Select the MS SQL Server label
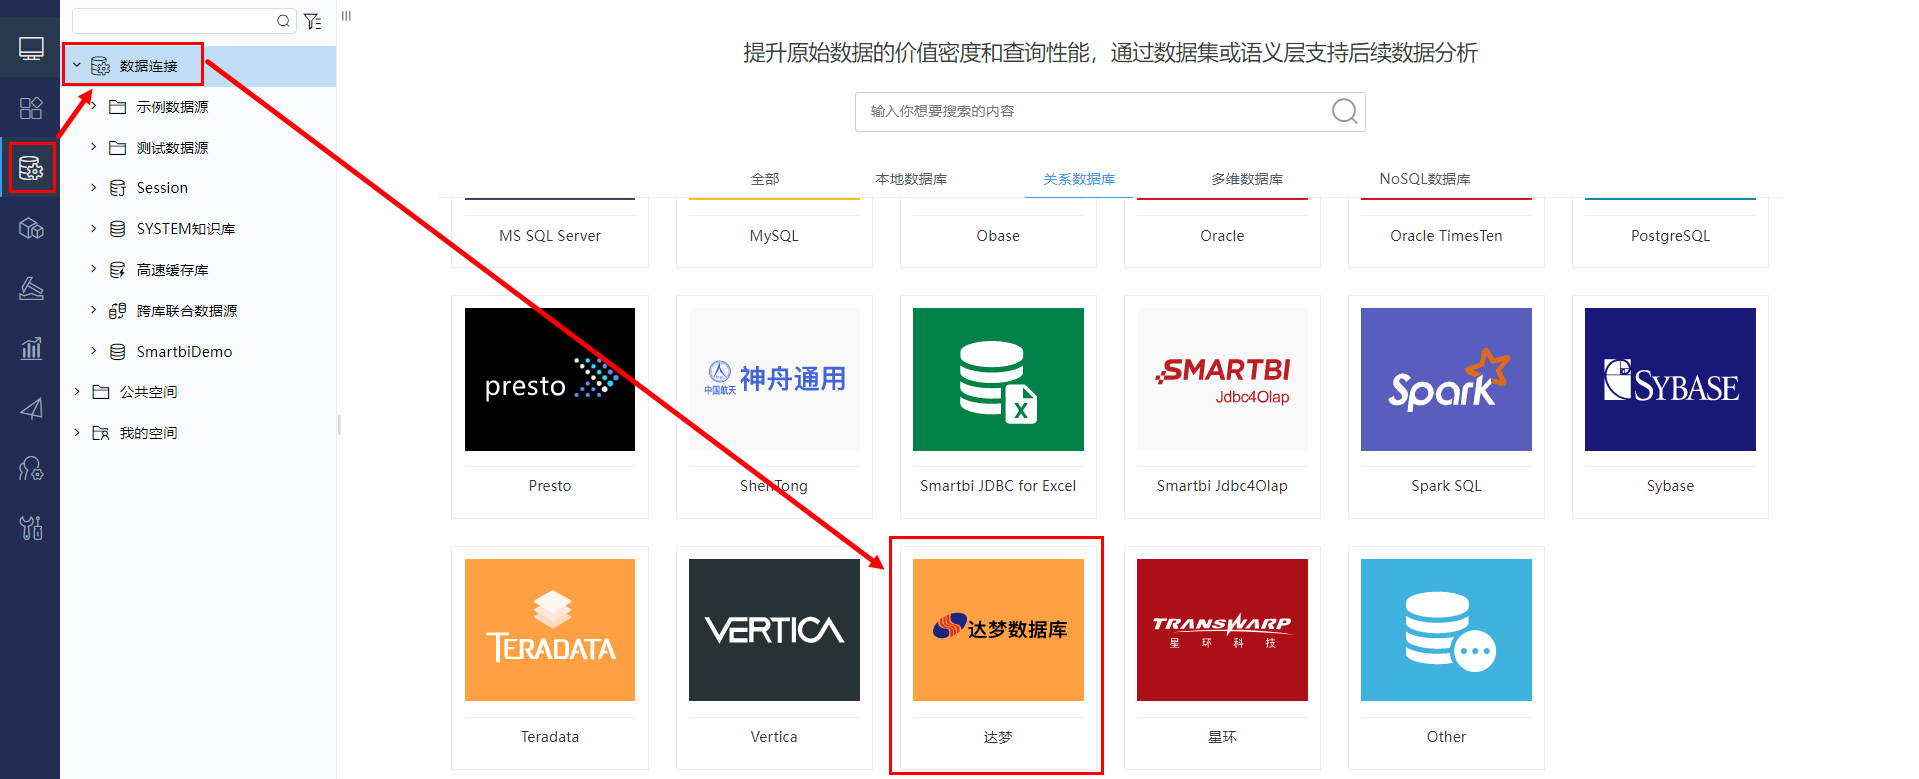This screenshot has height=779, width=1919. pyautogui.click(x=550, y=236)
